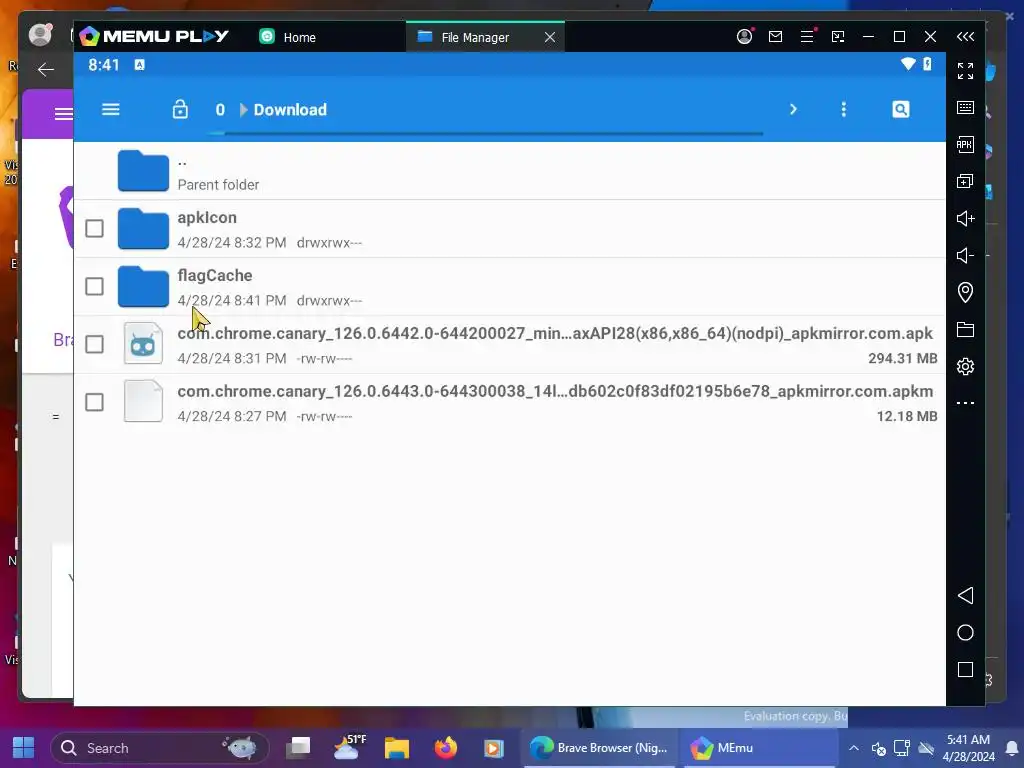Open MEmu keyboard mapping icon
The width and height of the screenshot is (1024, 768).
tap(965, 108)
